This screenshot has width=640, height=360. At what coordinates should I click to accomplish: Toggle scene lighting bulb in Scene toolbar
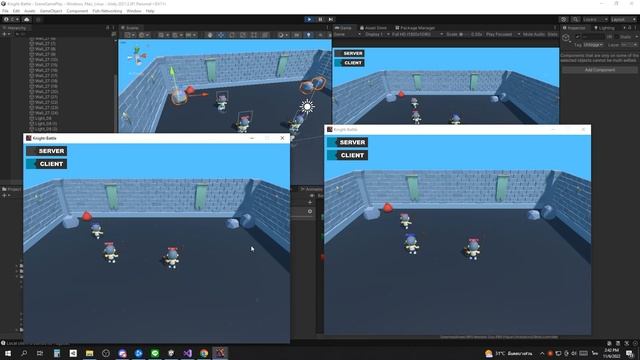[x=309, y=35]
